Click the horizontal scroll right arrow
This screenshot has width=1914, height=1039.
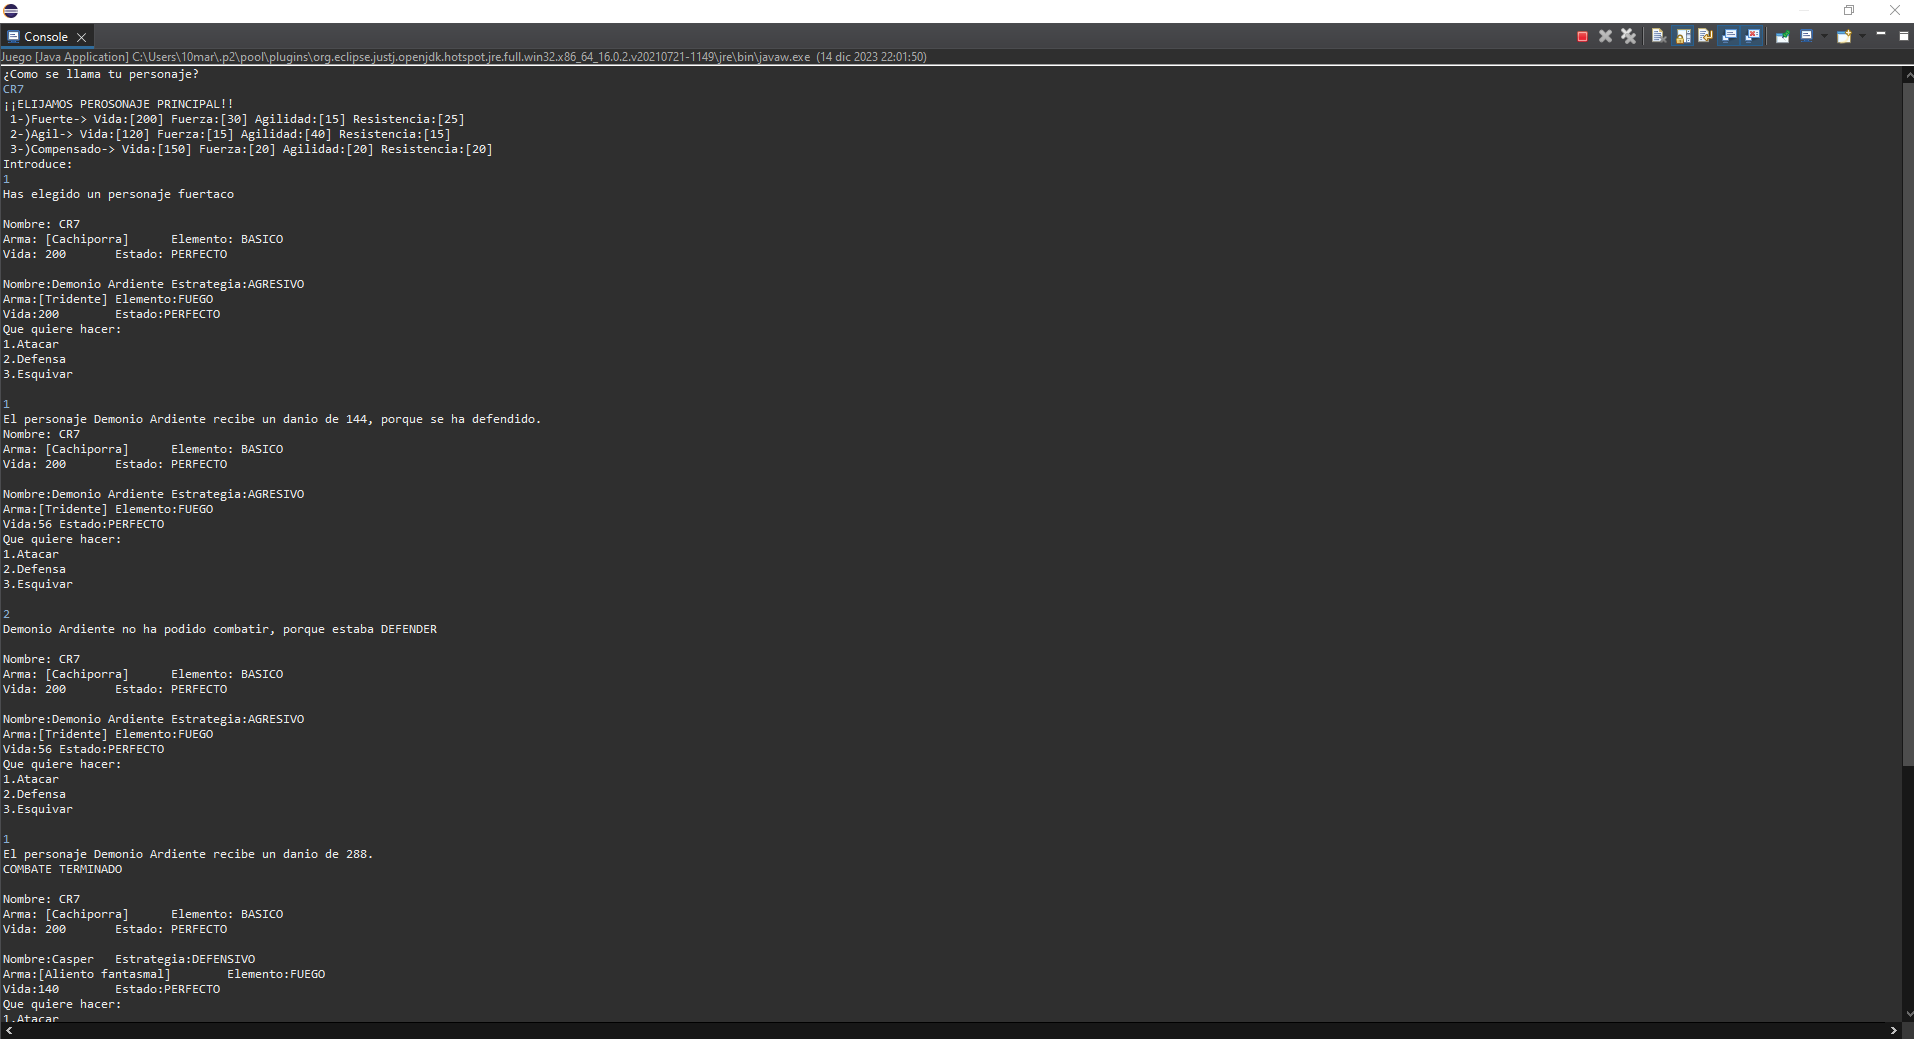1893,1030
